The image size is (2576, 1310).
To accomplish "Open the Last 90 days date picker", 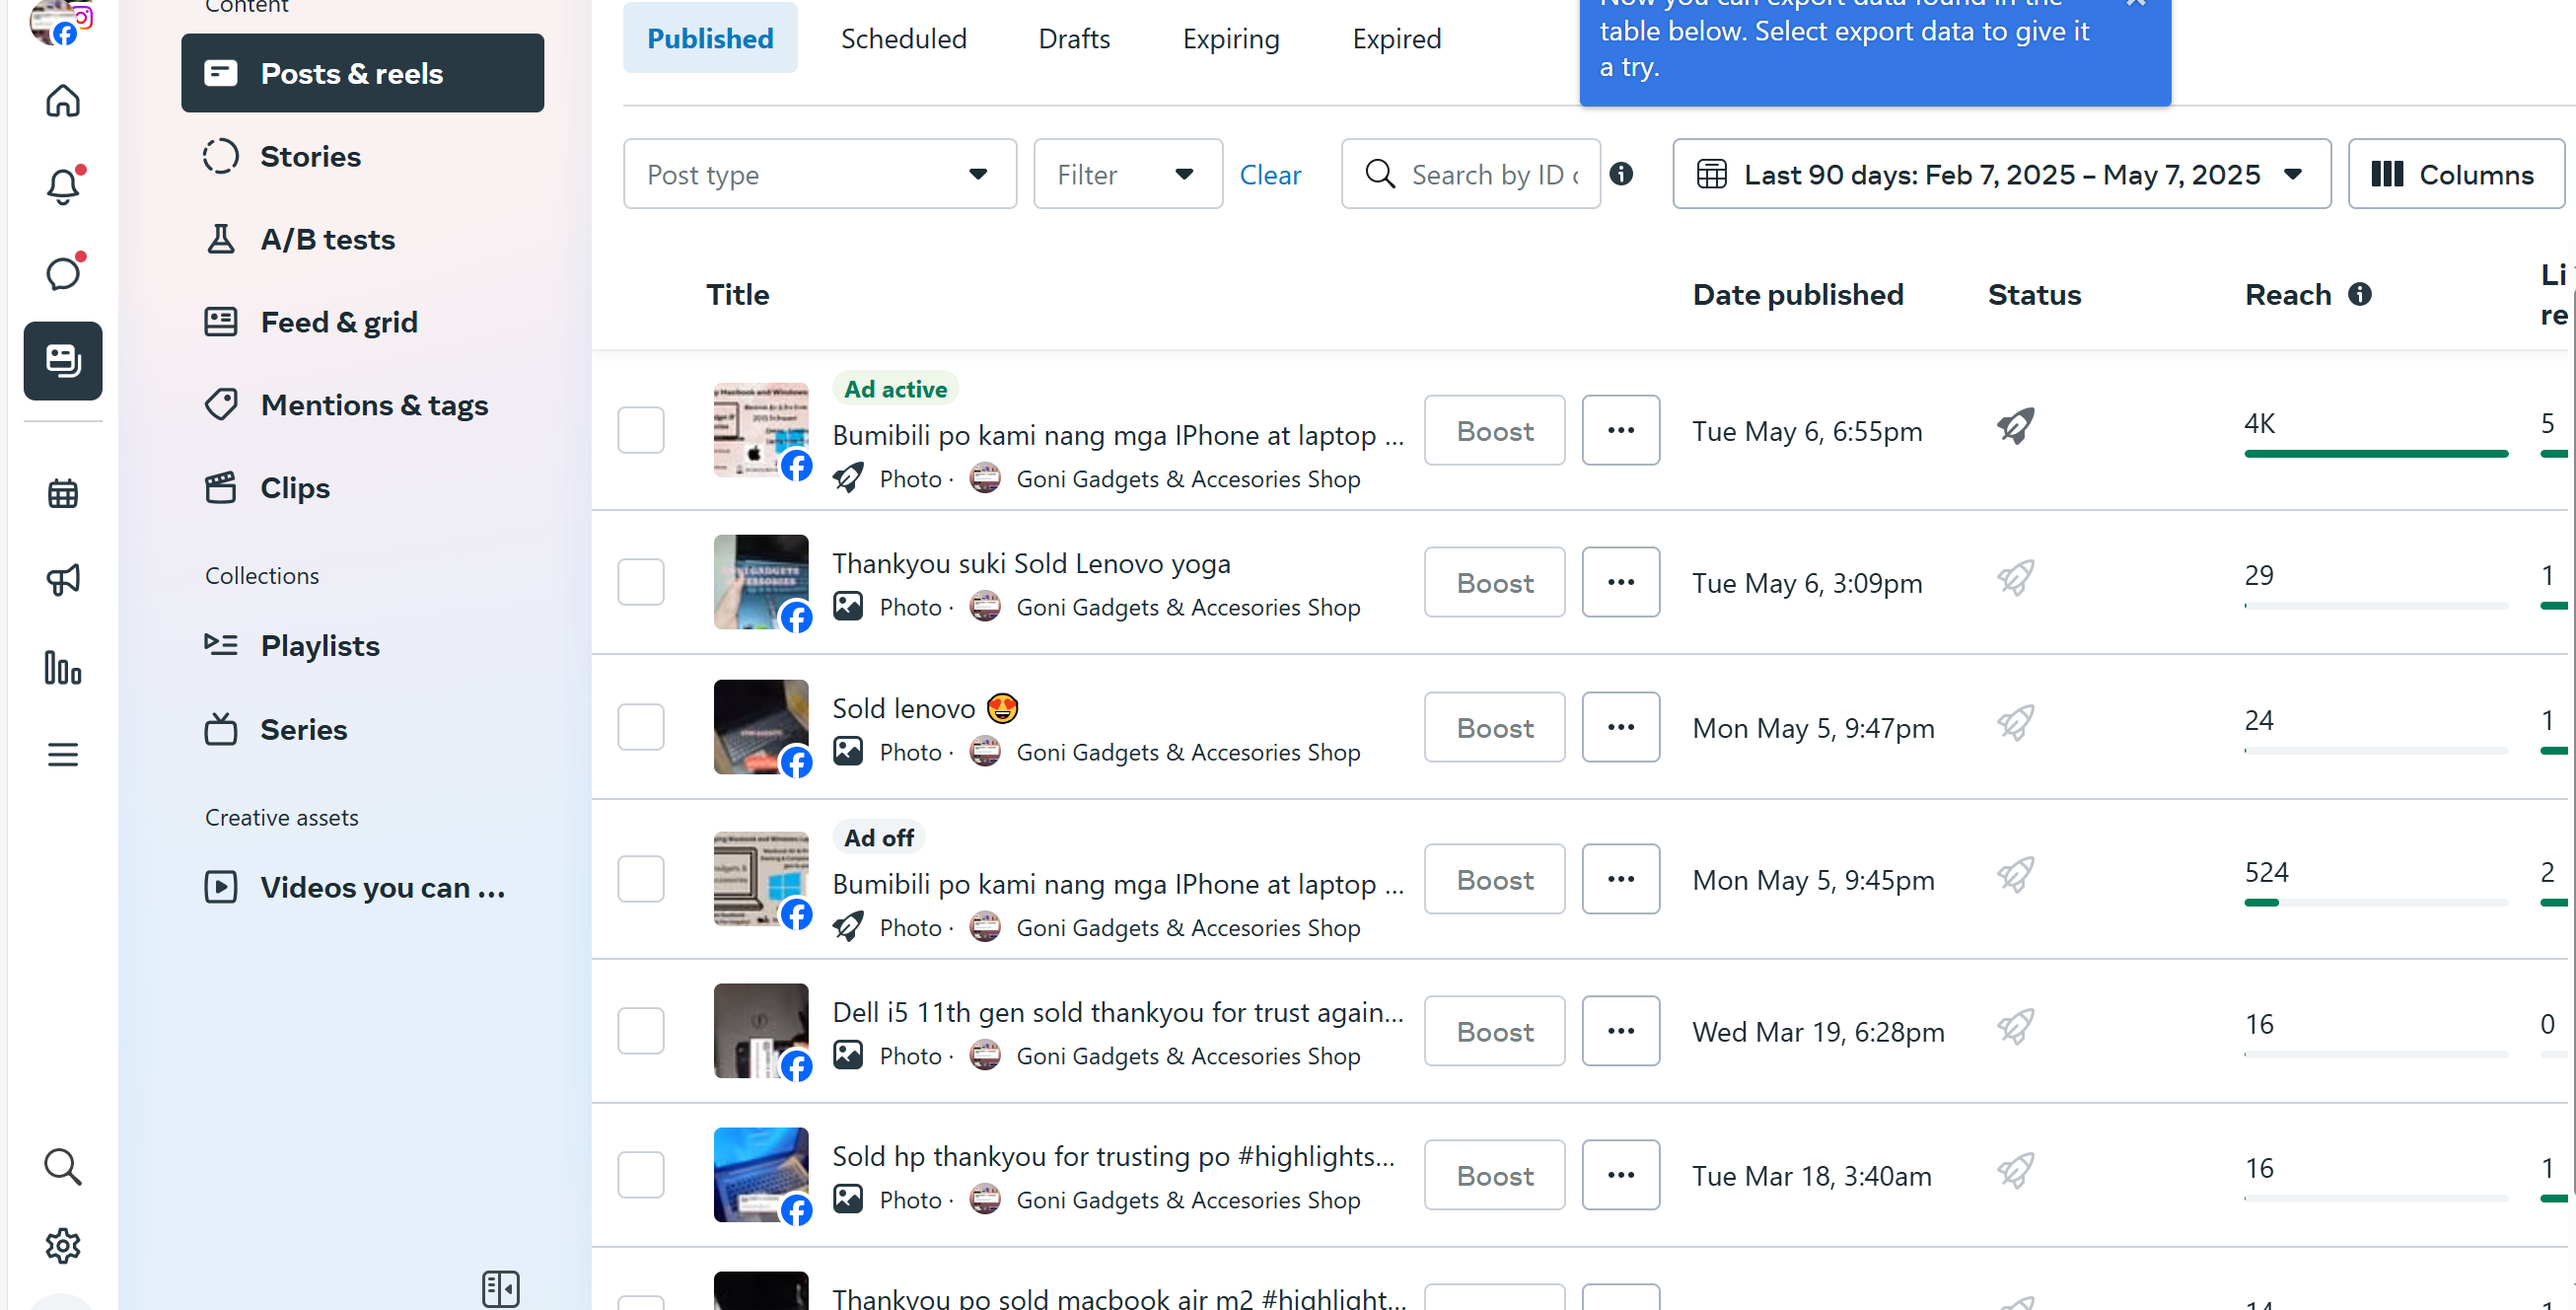I will [2001, 174].
